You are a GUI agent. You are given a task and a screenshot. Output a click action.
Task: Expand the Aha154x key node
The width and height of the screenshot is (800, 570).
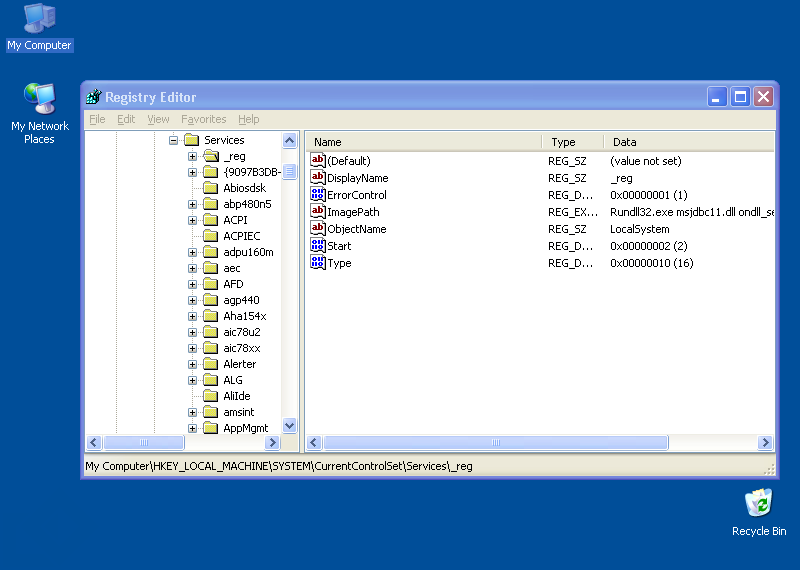(192, 316)
